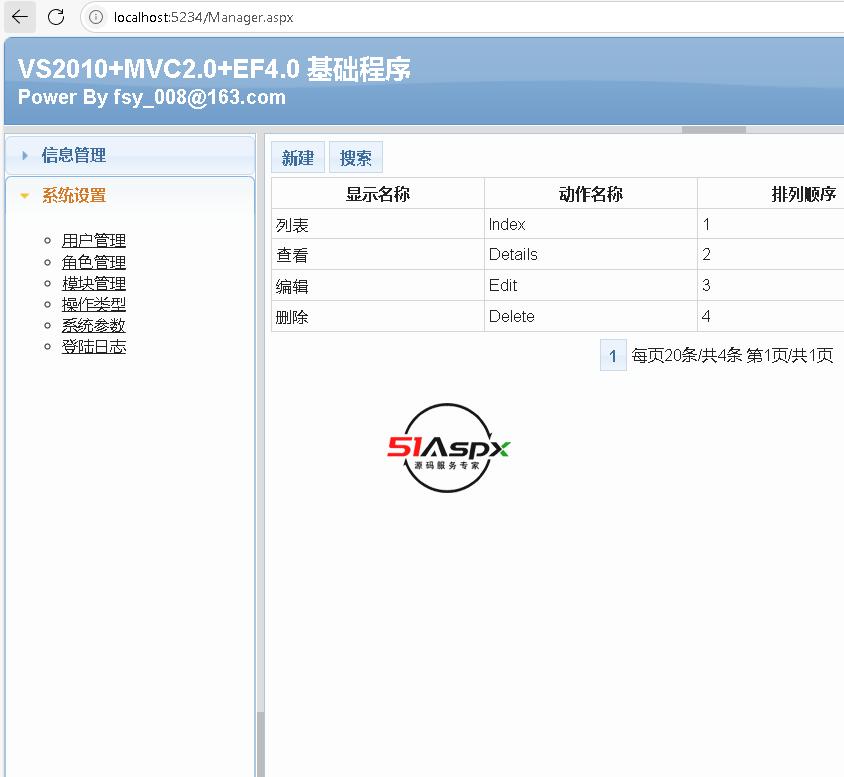
Task: Open the 角色管理 link
Action: (94, 262)
